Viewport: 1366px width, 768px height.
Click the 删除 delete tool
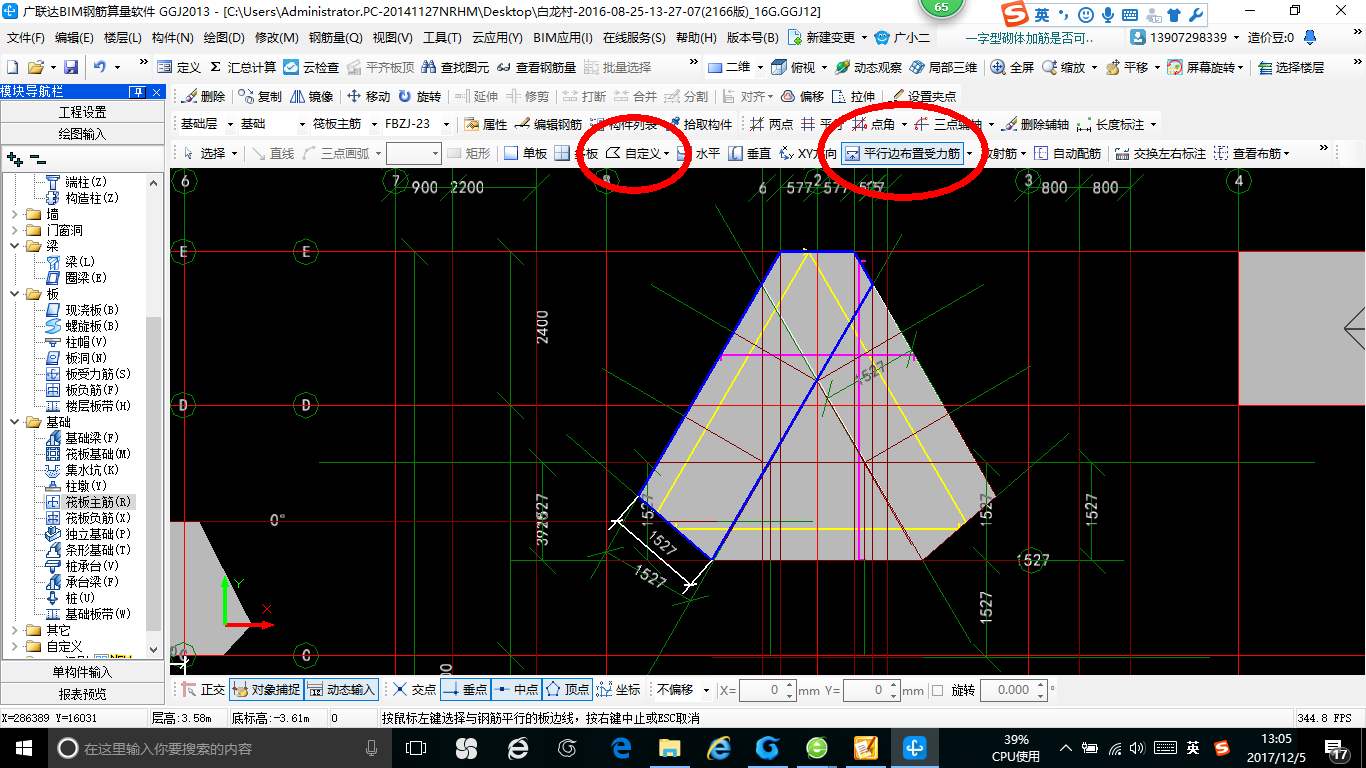point(204,97)
